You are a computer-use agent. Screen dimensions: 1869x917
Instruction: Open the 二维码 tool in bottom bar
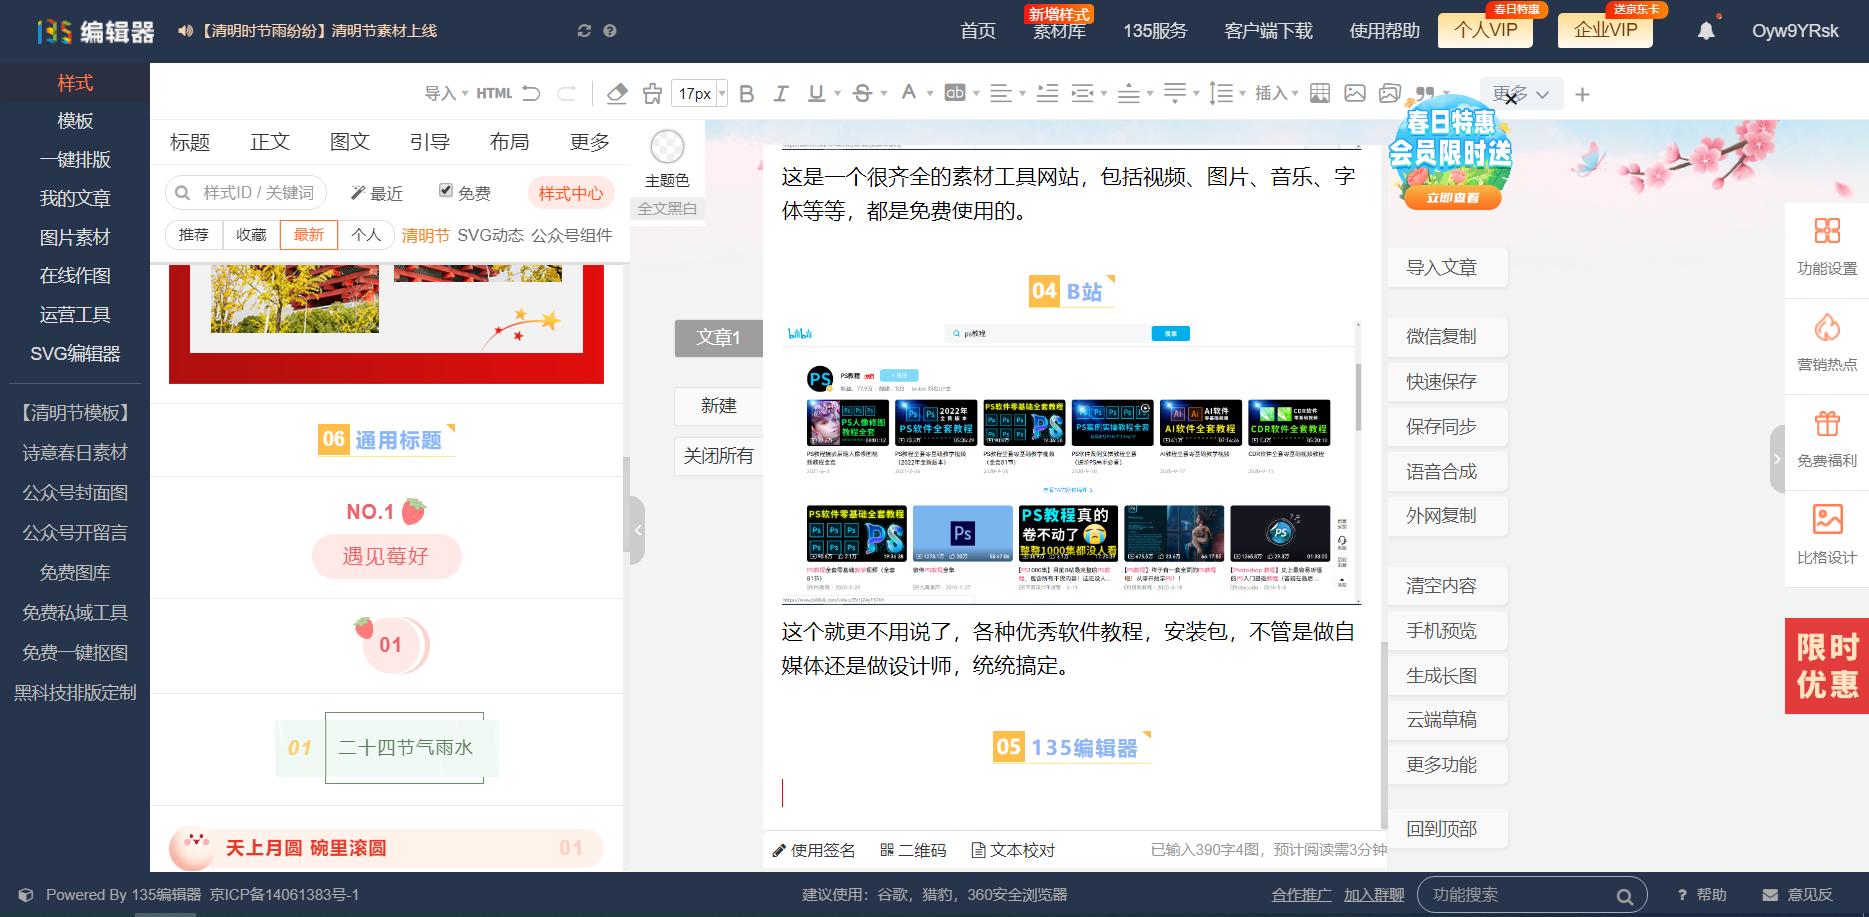click(x=912, y=849)
